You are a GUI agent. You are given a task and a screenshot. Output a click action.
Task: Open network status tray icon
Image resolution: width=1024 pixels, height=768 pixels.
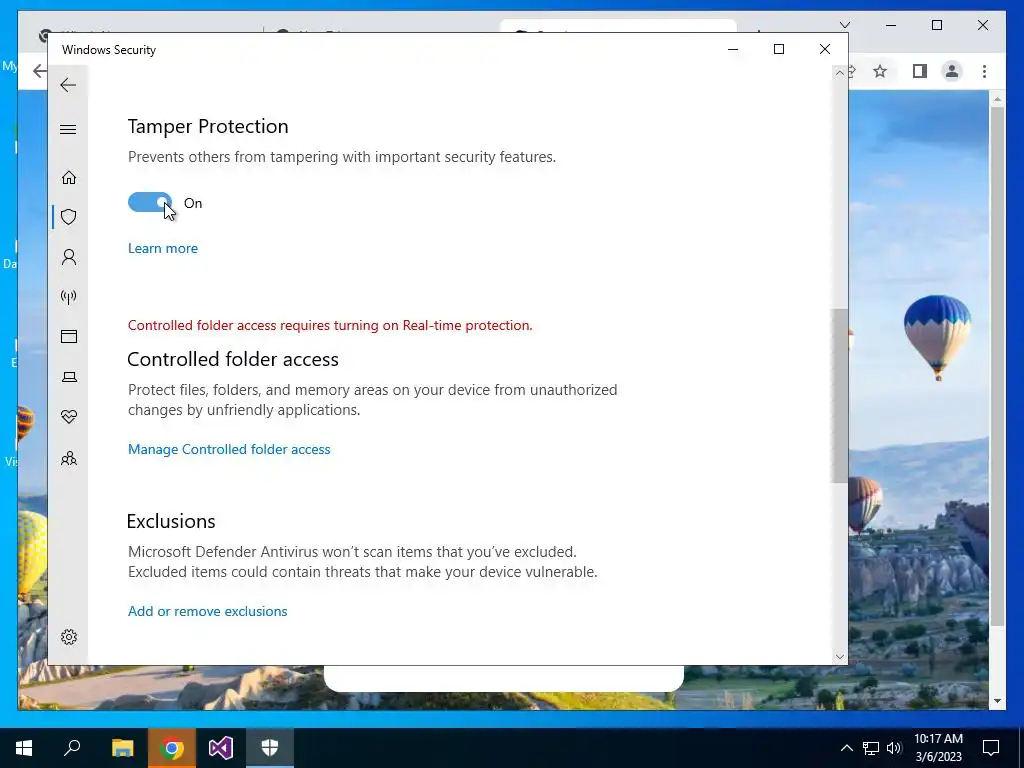point(871,748)
